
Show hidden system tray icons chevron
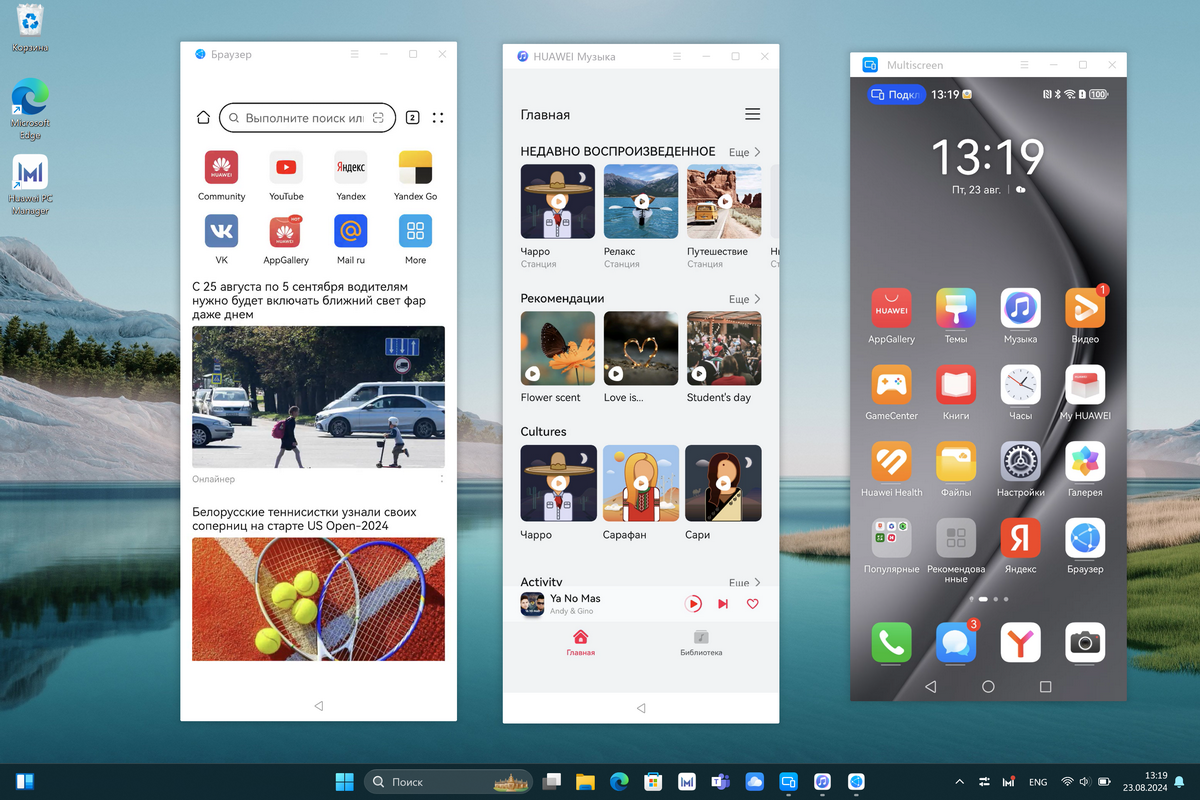(960, 781)
